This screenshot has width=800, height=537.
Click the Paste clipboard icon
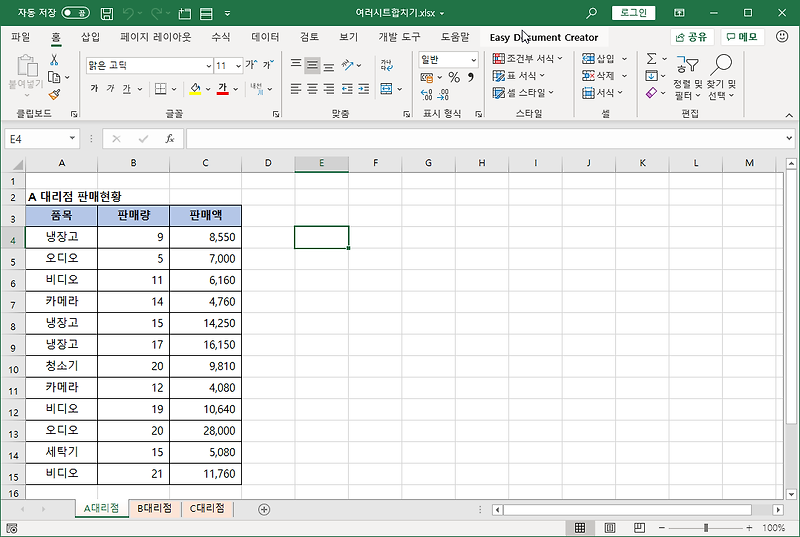click(26, 66)
